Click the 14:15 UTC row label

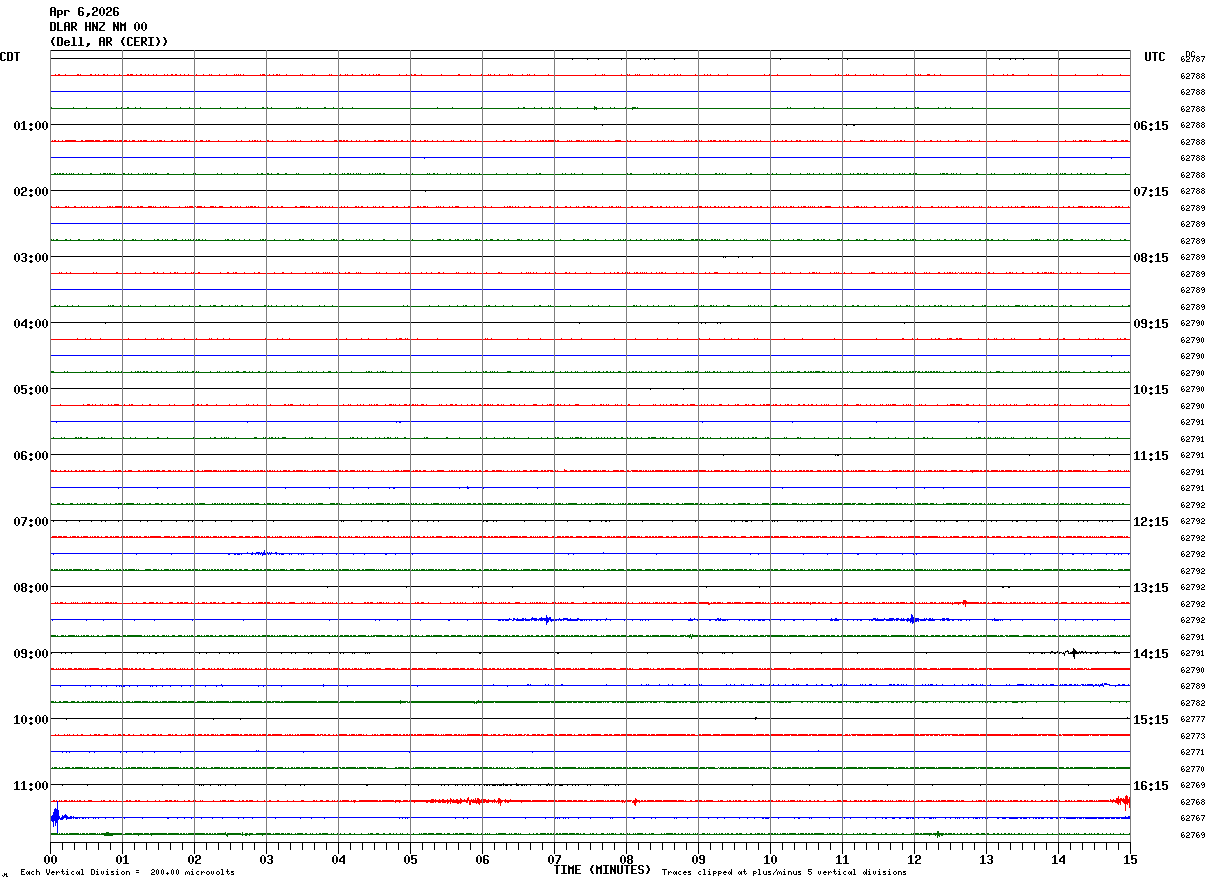click(x=1151, y=654)
